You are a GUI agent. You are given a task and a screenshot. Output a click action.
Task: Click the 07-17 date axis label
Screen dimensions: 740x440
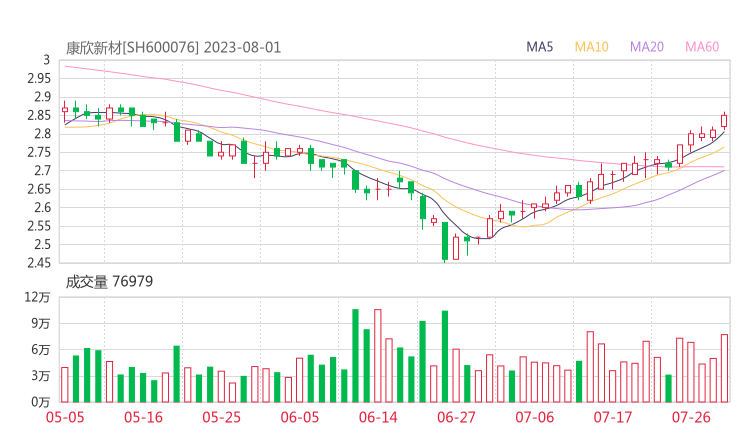(x=613, y=417)
